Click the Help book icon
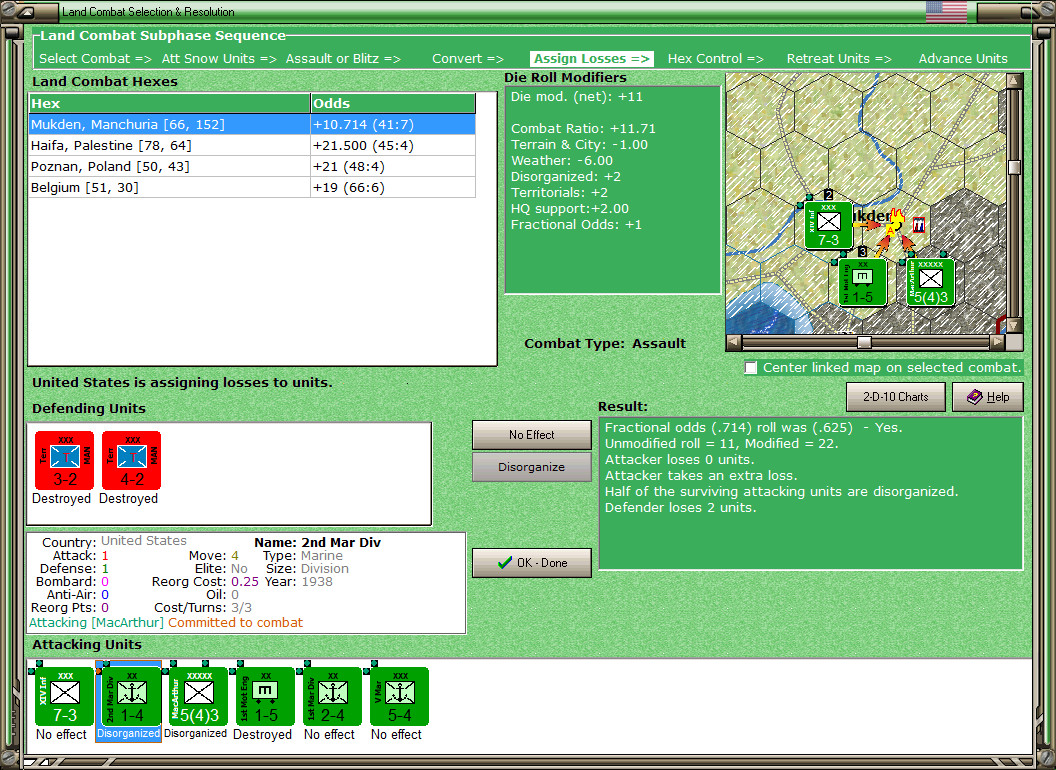 click(x=975, y=397)
